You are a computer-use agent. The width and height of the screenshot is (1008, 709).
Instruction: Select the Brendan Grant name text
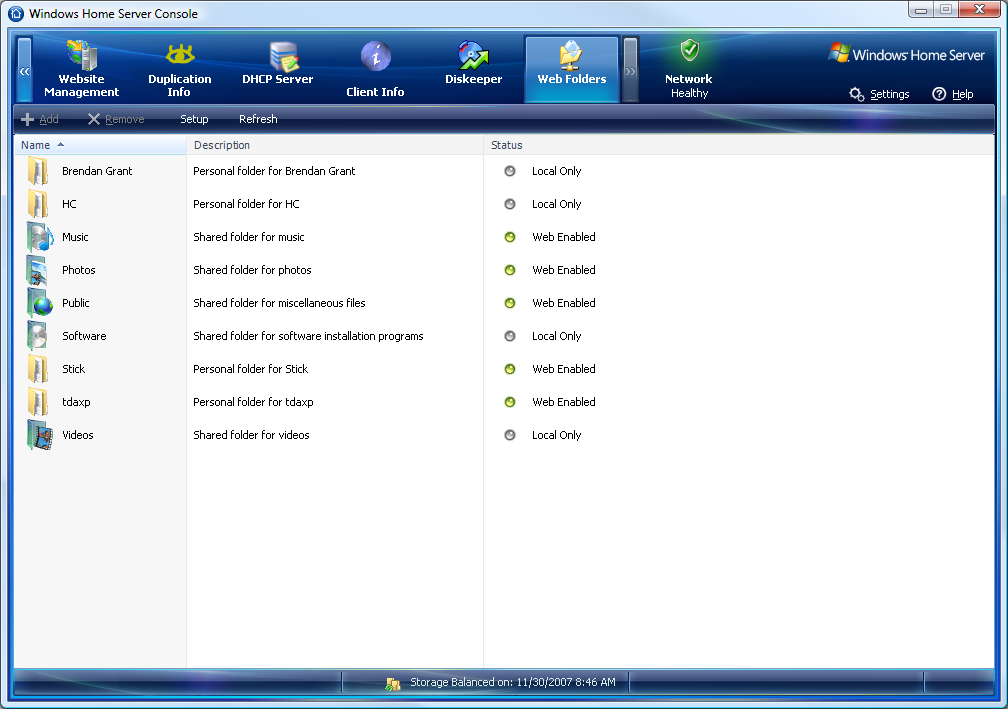(x=97, y=171)
